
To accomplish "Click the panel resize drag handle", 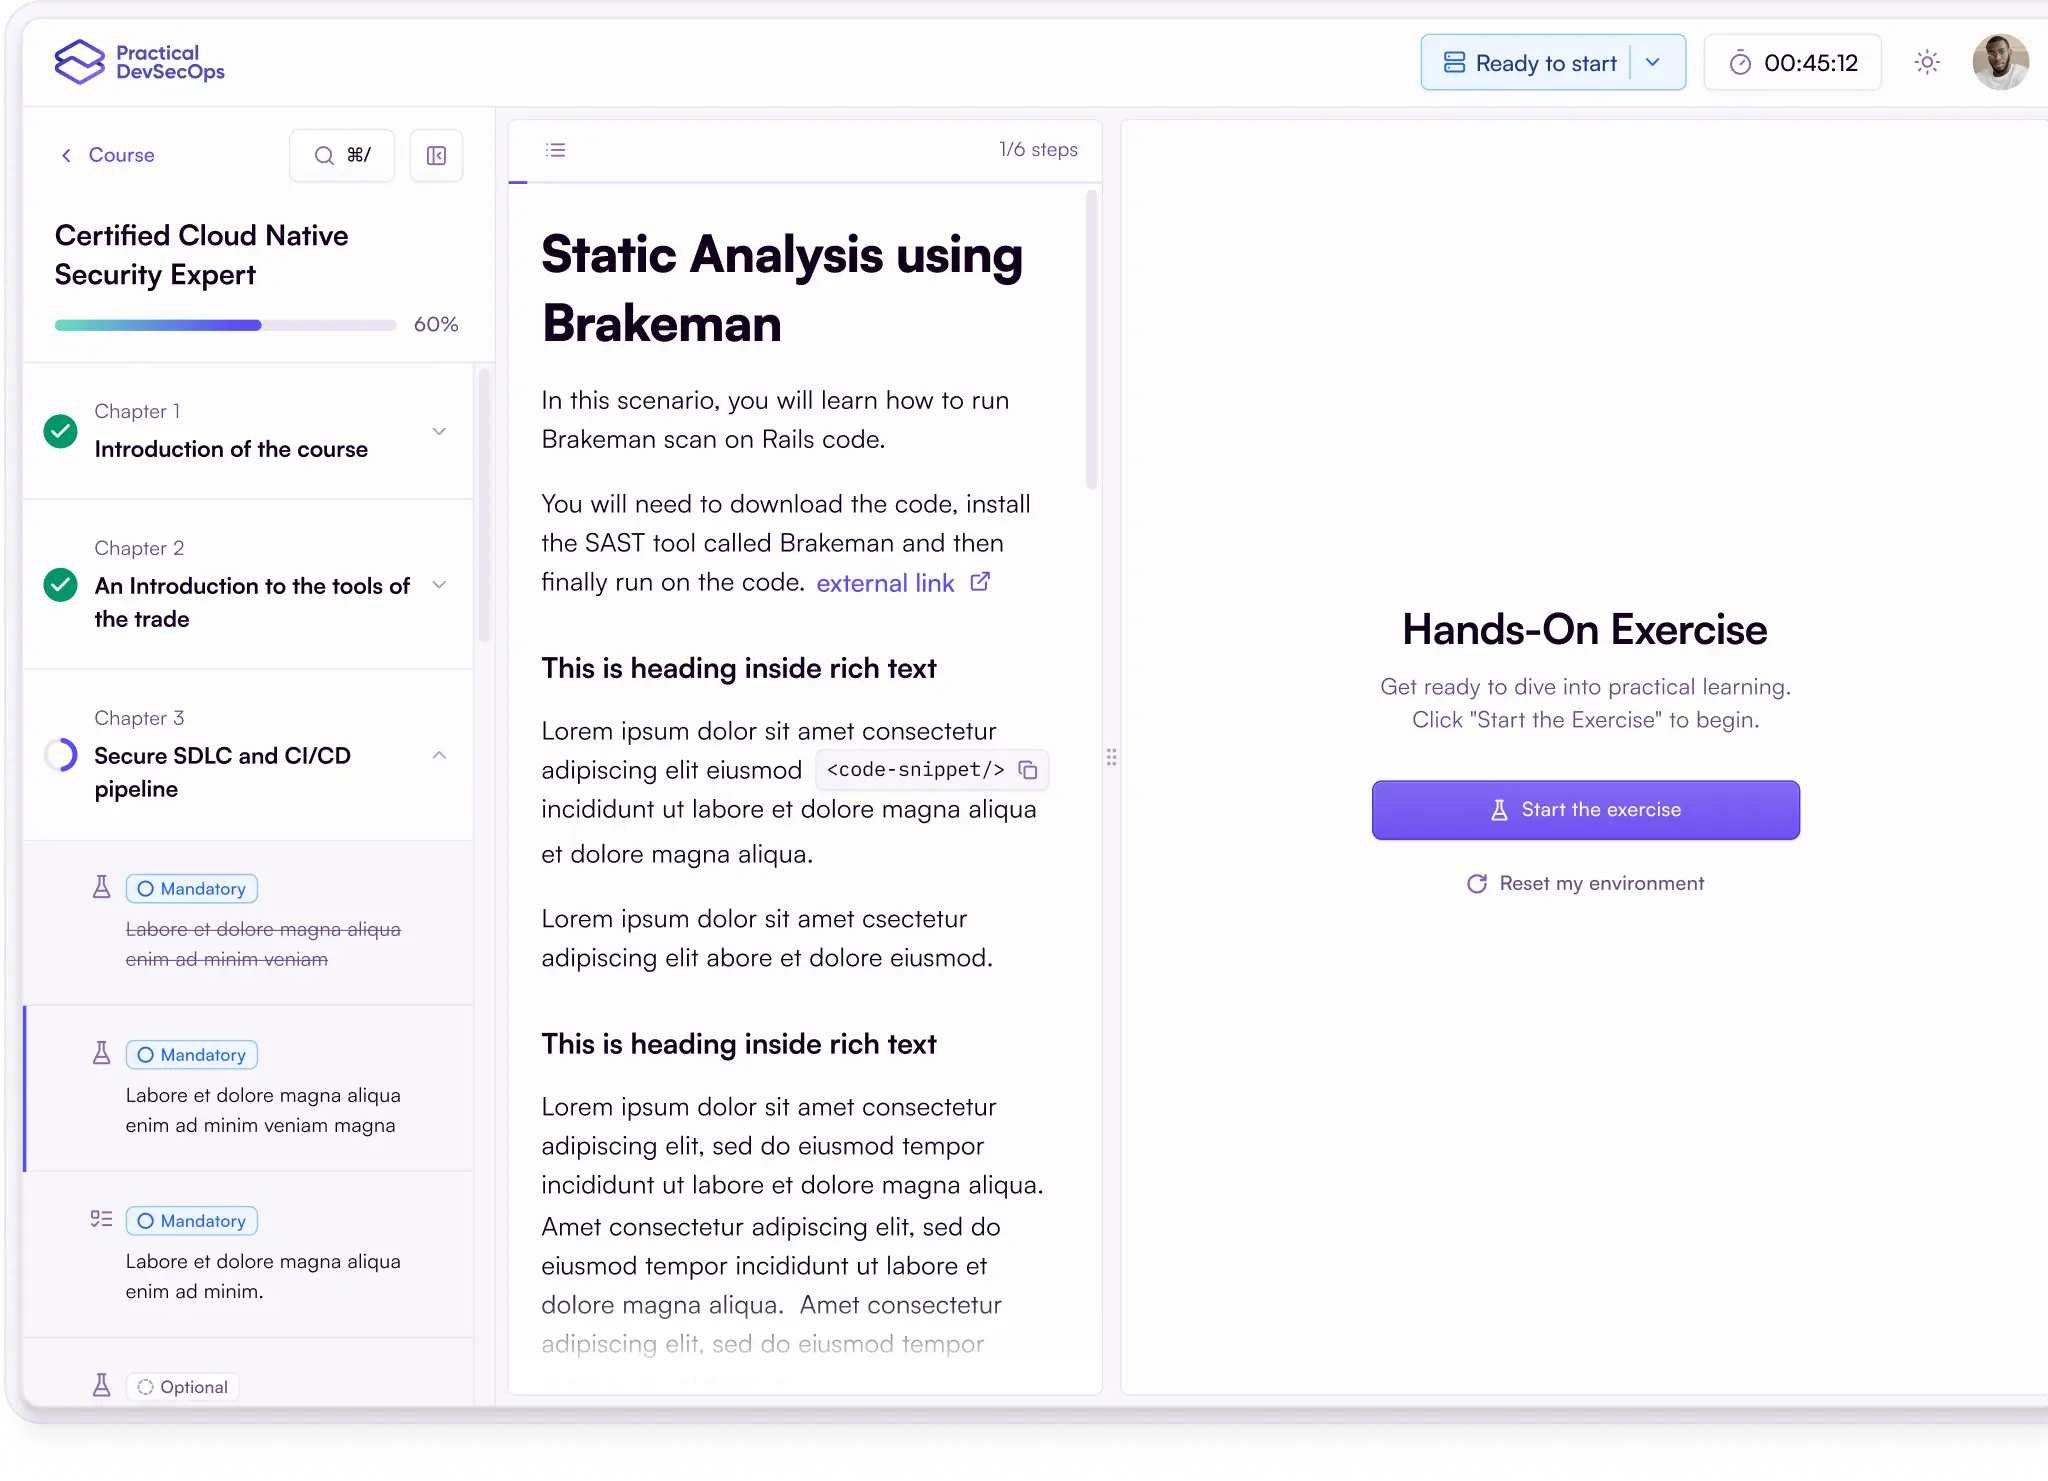I will [x=1111, y=757].
